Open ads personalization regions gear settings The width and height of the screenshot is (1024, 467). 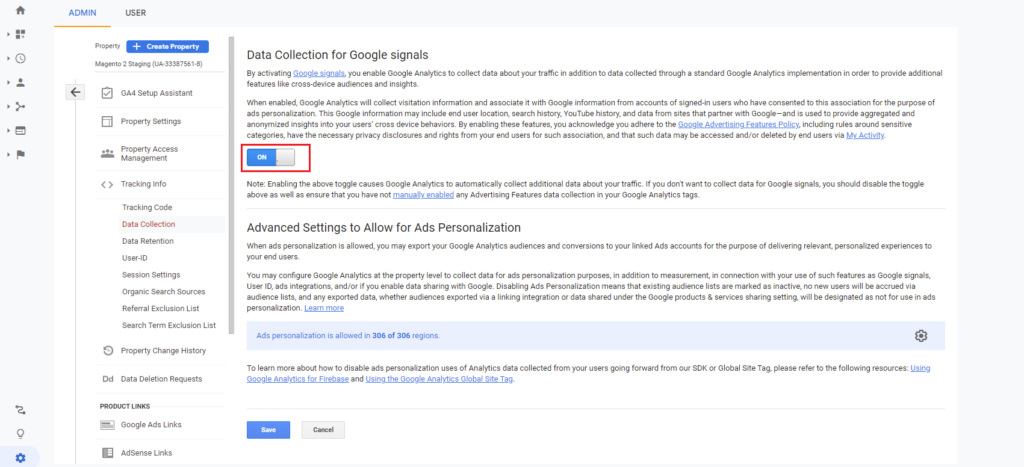[921, 336]
